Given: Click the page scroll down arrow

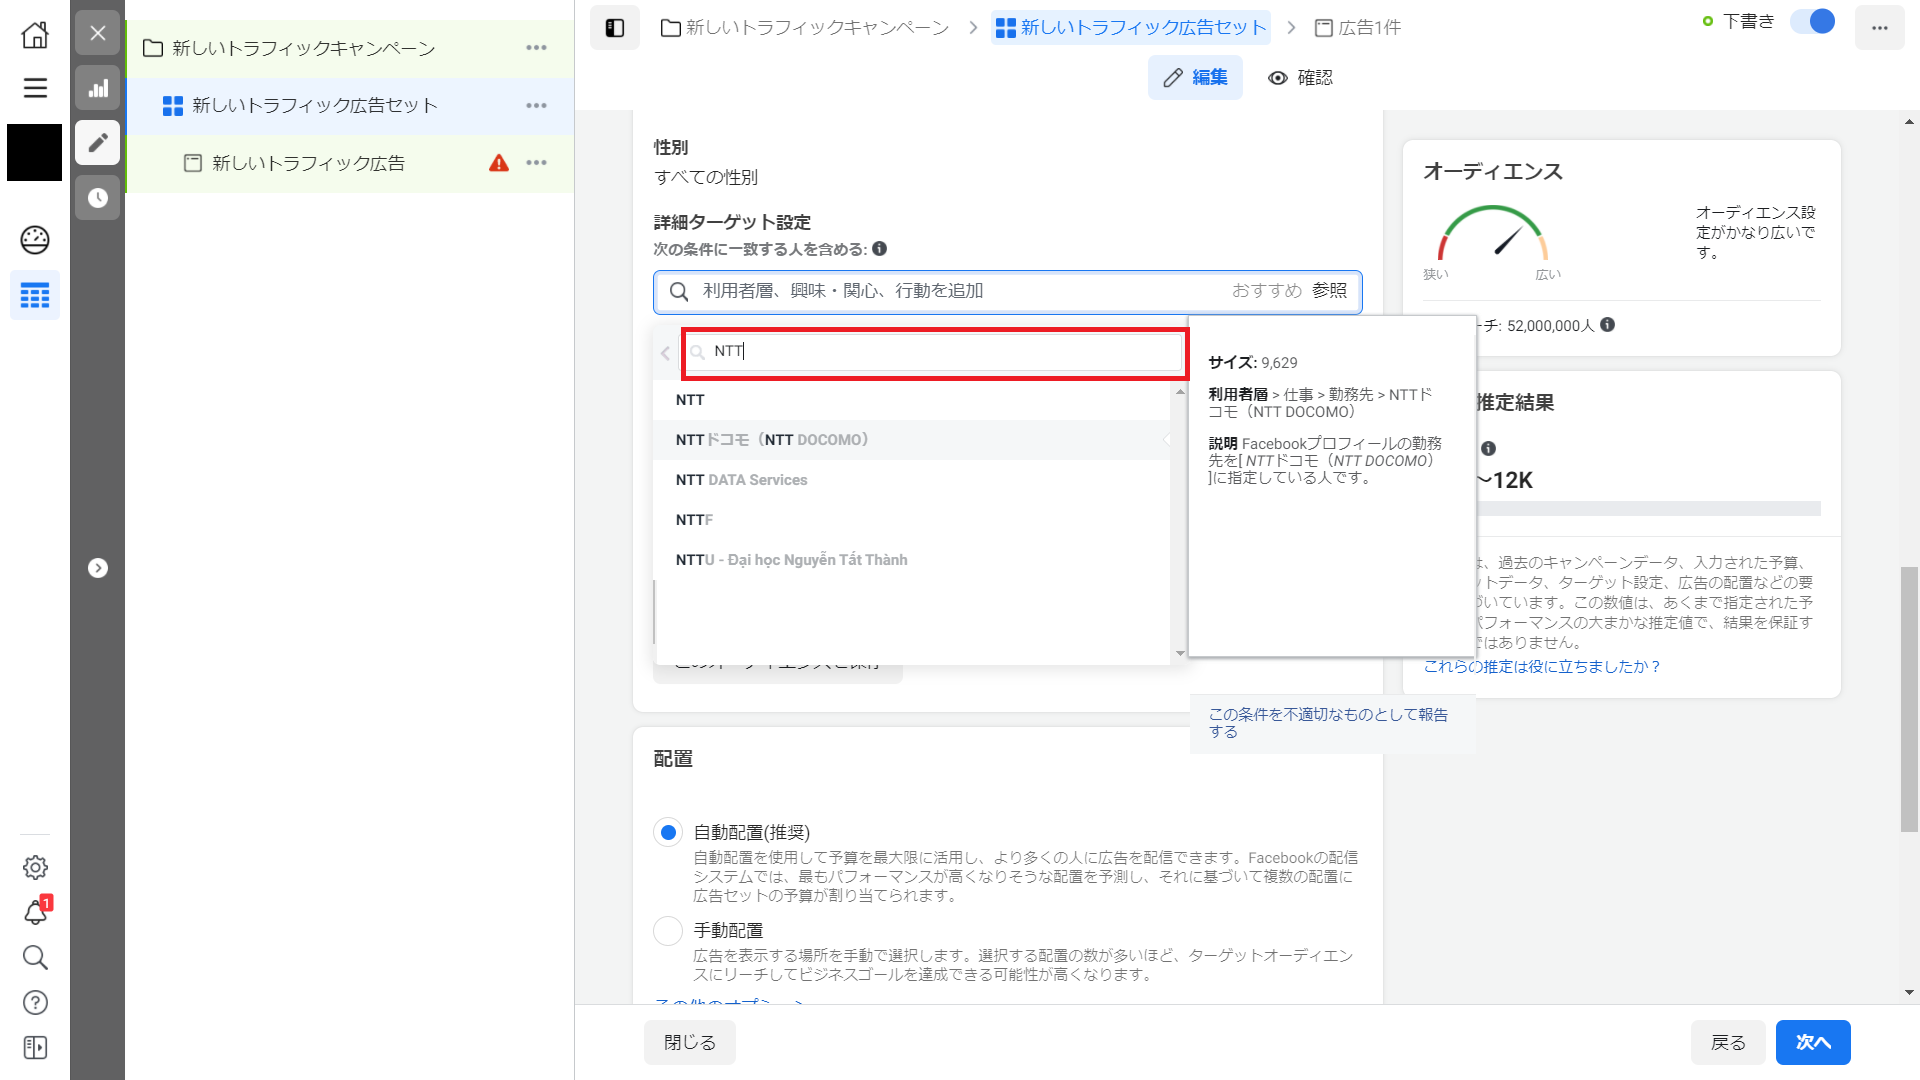Looking at the screenshot, I should [1909, 993].
